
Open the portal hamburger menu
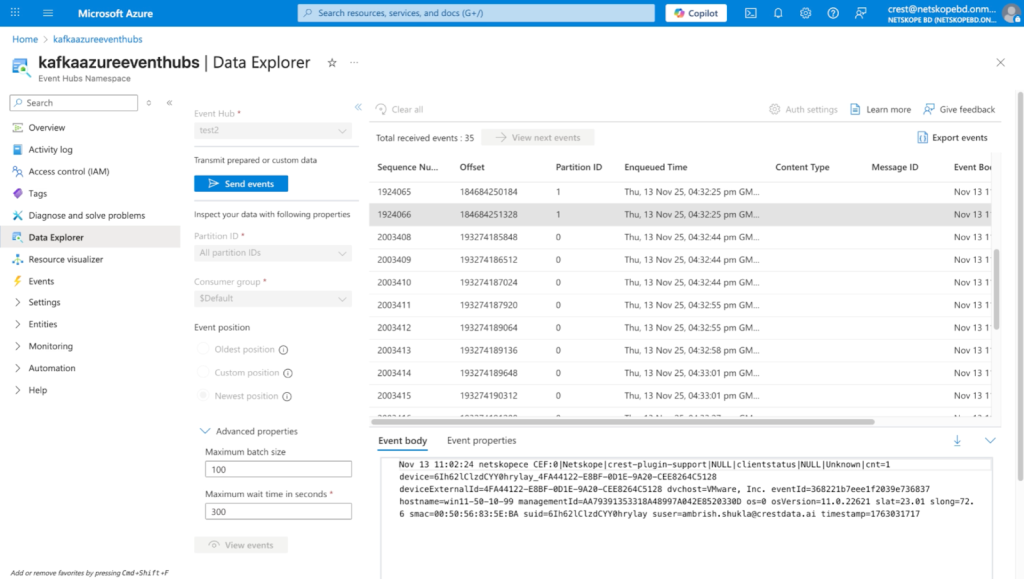(48, 12)
